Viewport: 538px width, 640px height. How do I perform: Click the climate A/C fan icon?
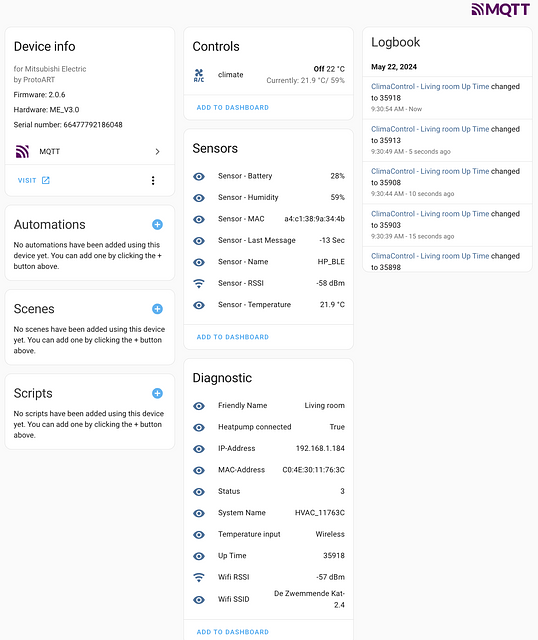pyautogui.click(x=199, y=75)
